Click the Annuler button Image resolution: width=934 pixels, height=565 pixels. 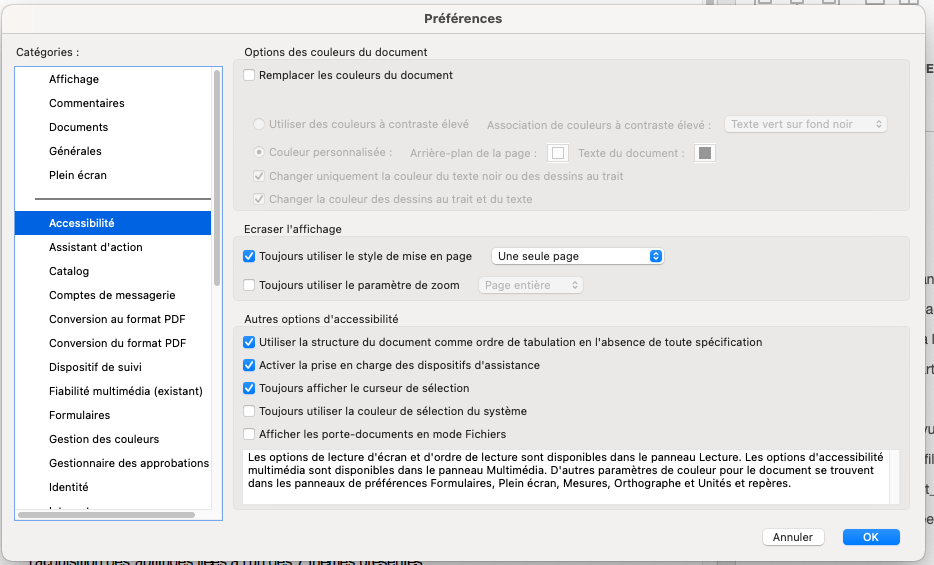click(x=793, y=537)
